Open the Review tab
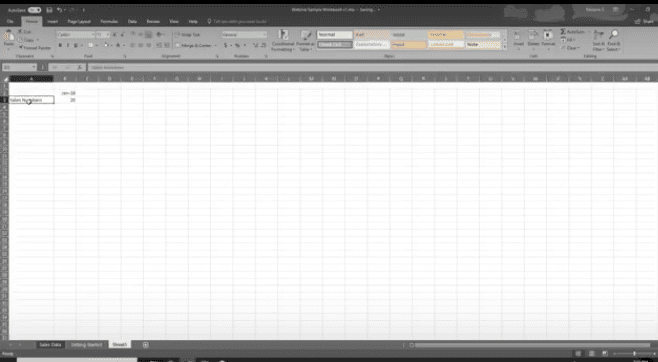Image resolution: width=658 pixels, height=362 pixels. [153, 21]
